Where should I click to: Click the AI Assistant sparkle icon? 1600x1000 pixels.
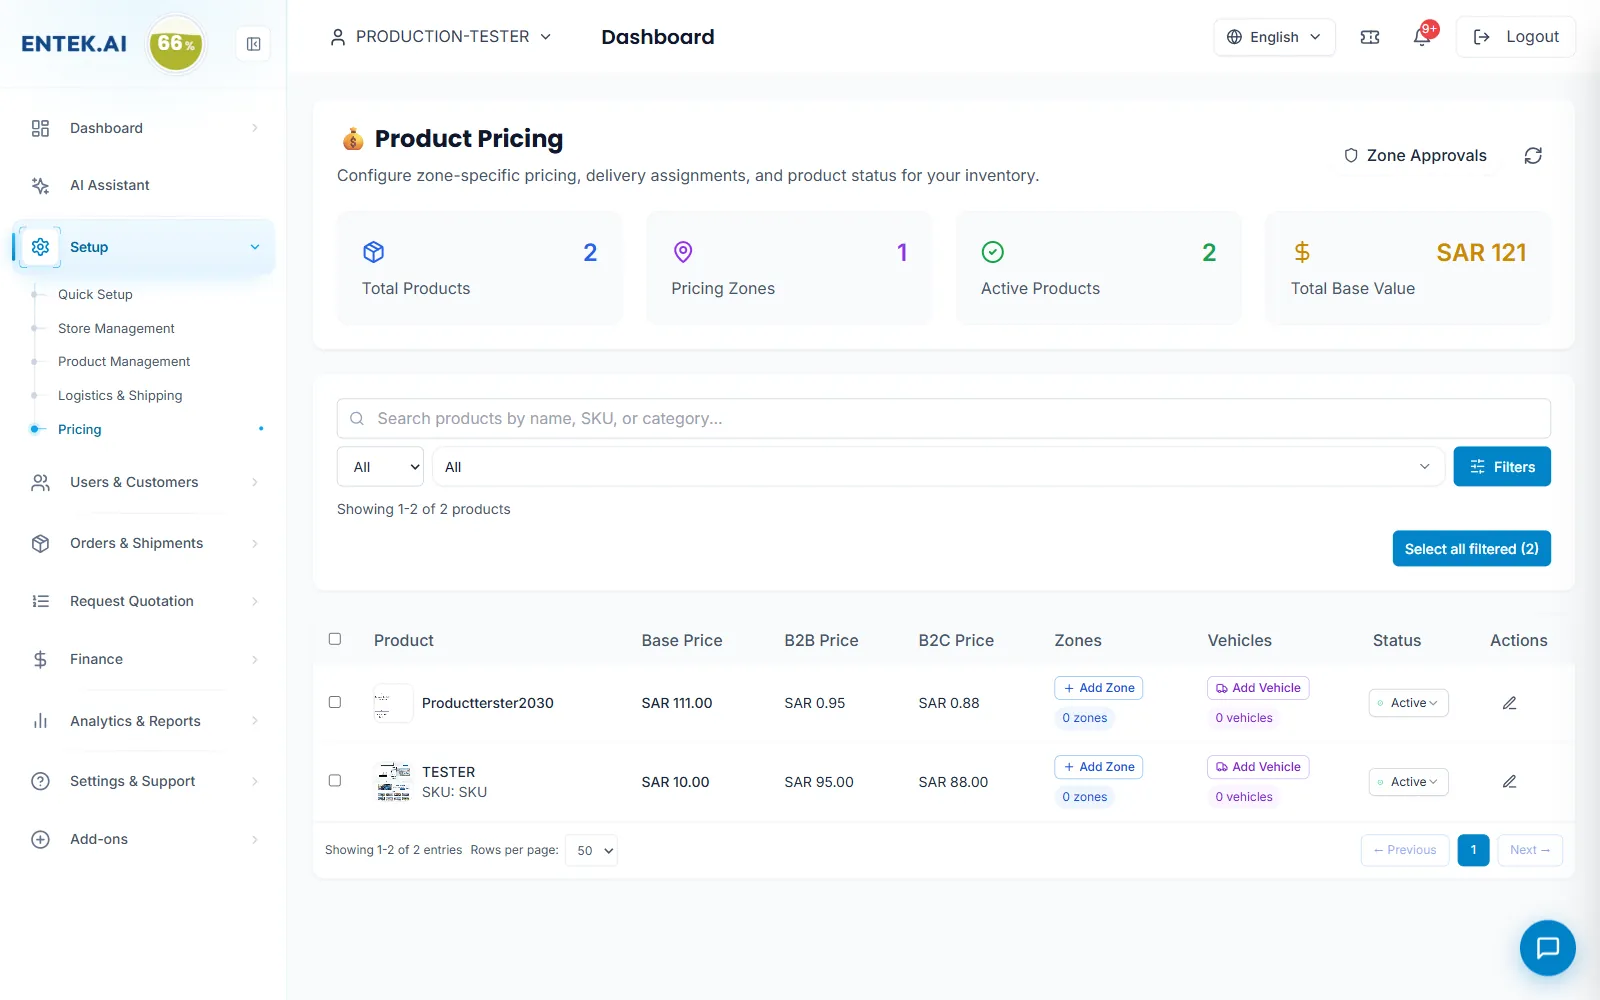point(40,185)
